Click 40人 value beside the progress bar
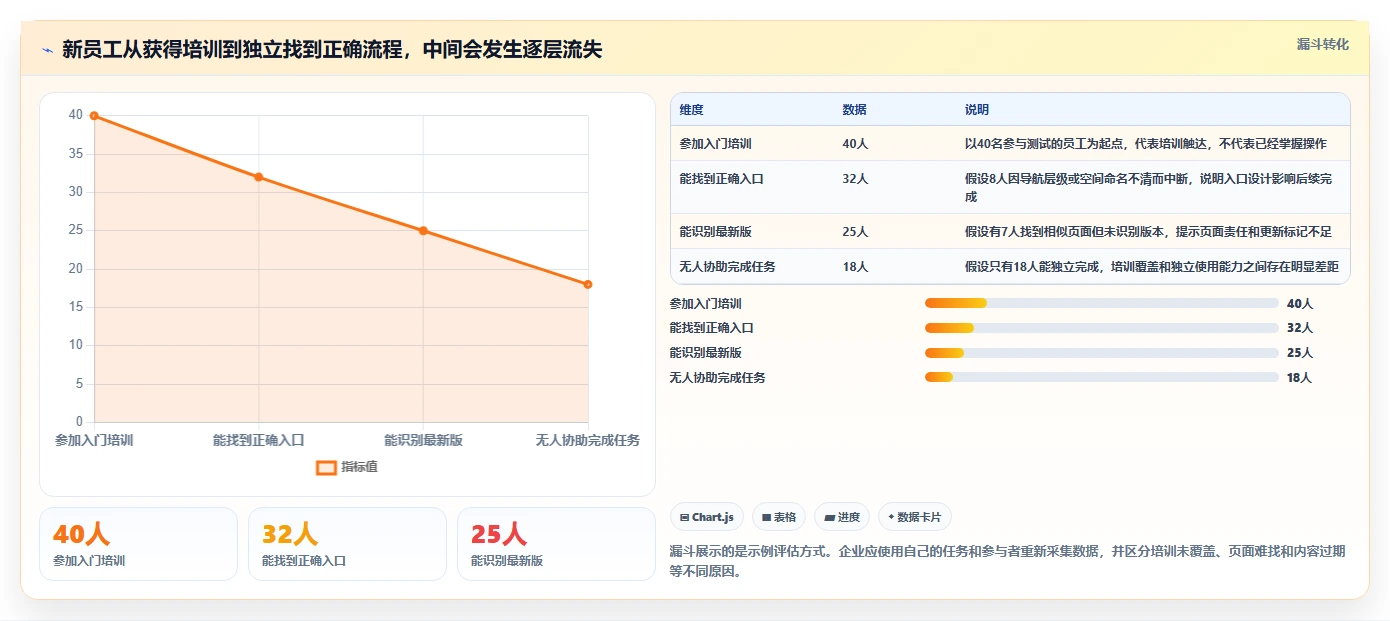The height and width of the screenshot is (621, 1390). 1299,303
